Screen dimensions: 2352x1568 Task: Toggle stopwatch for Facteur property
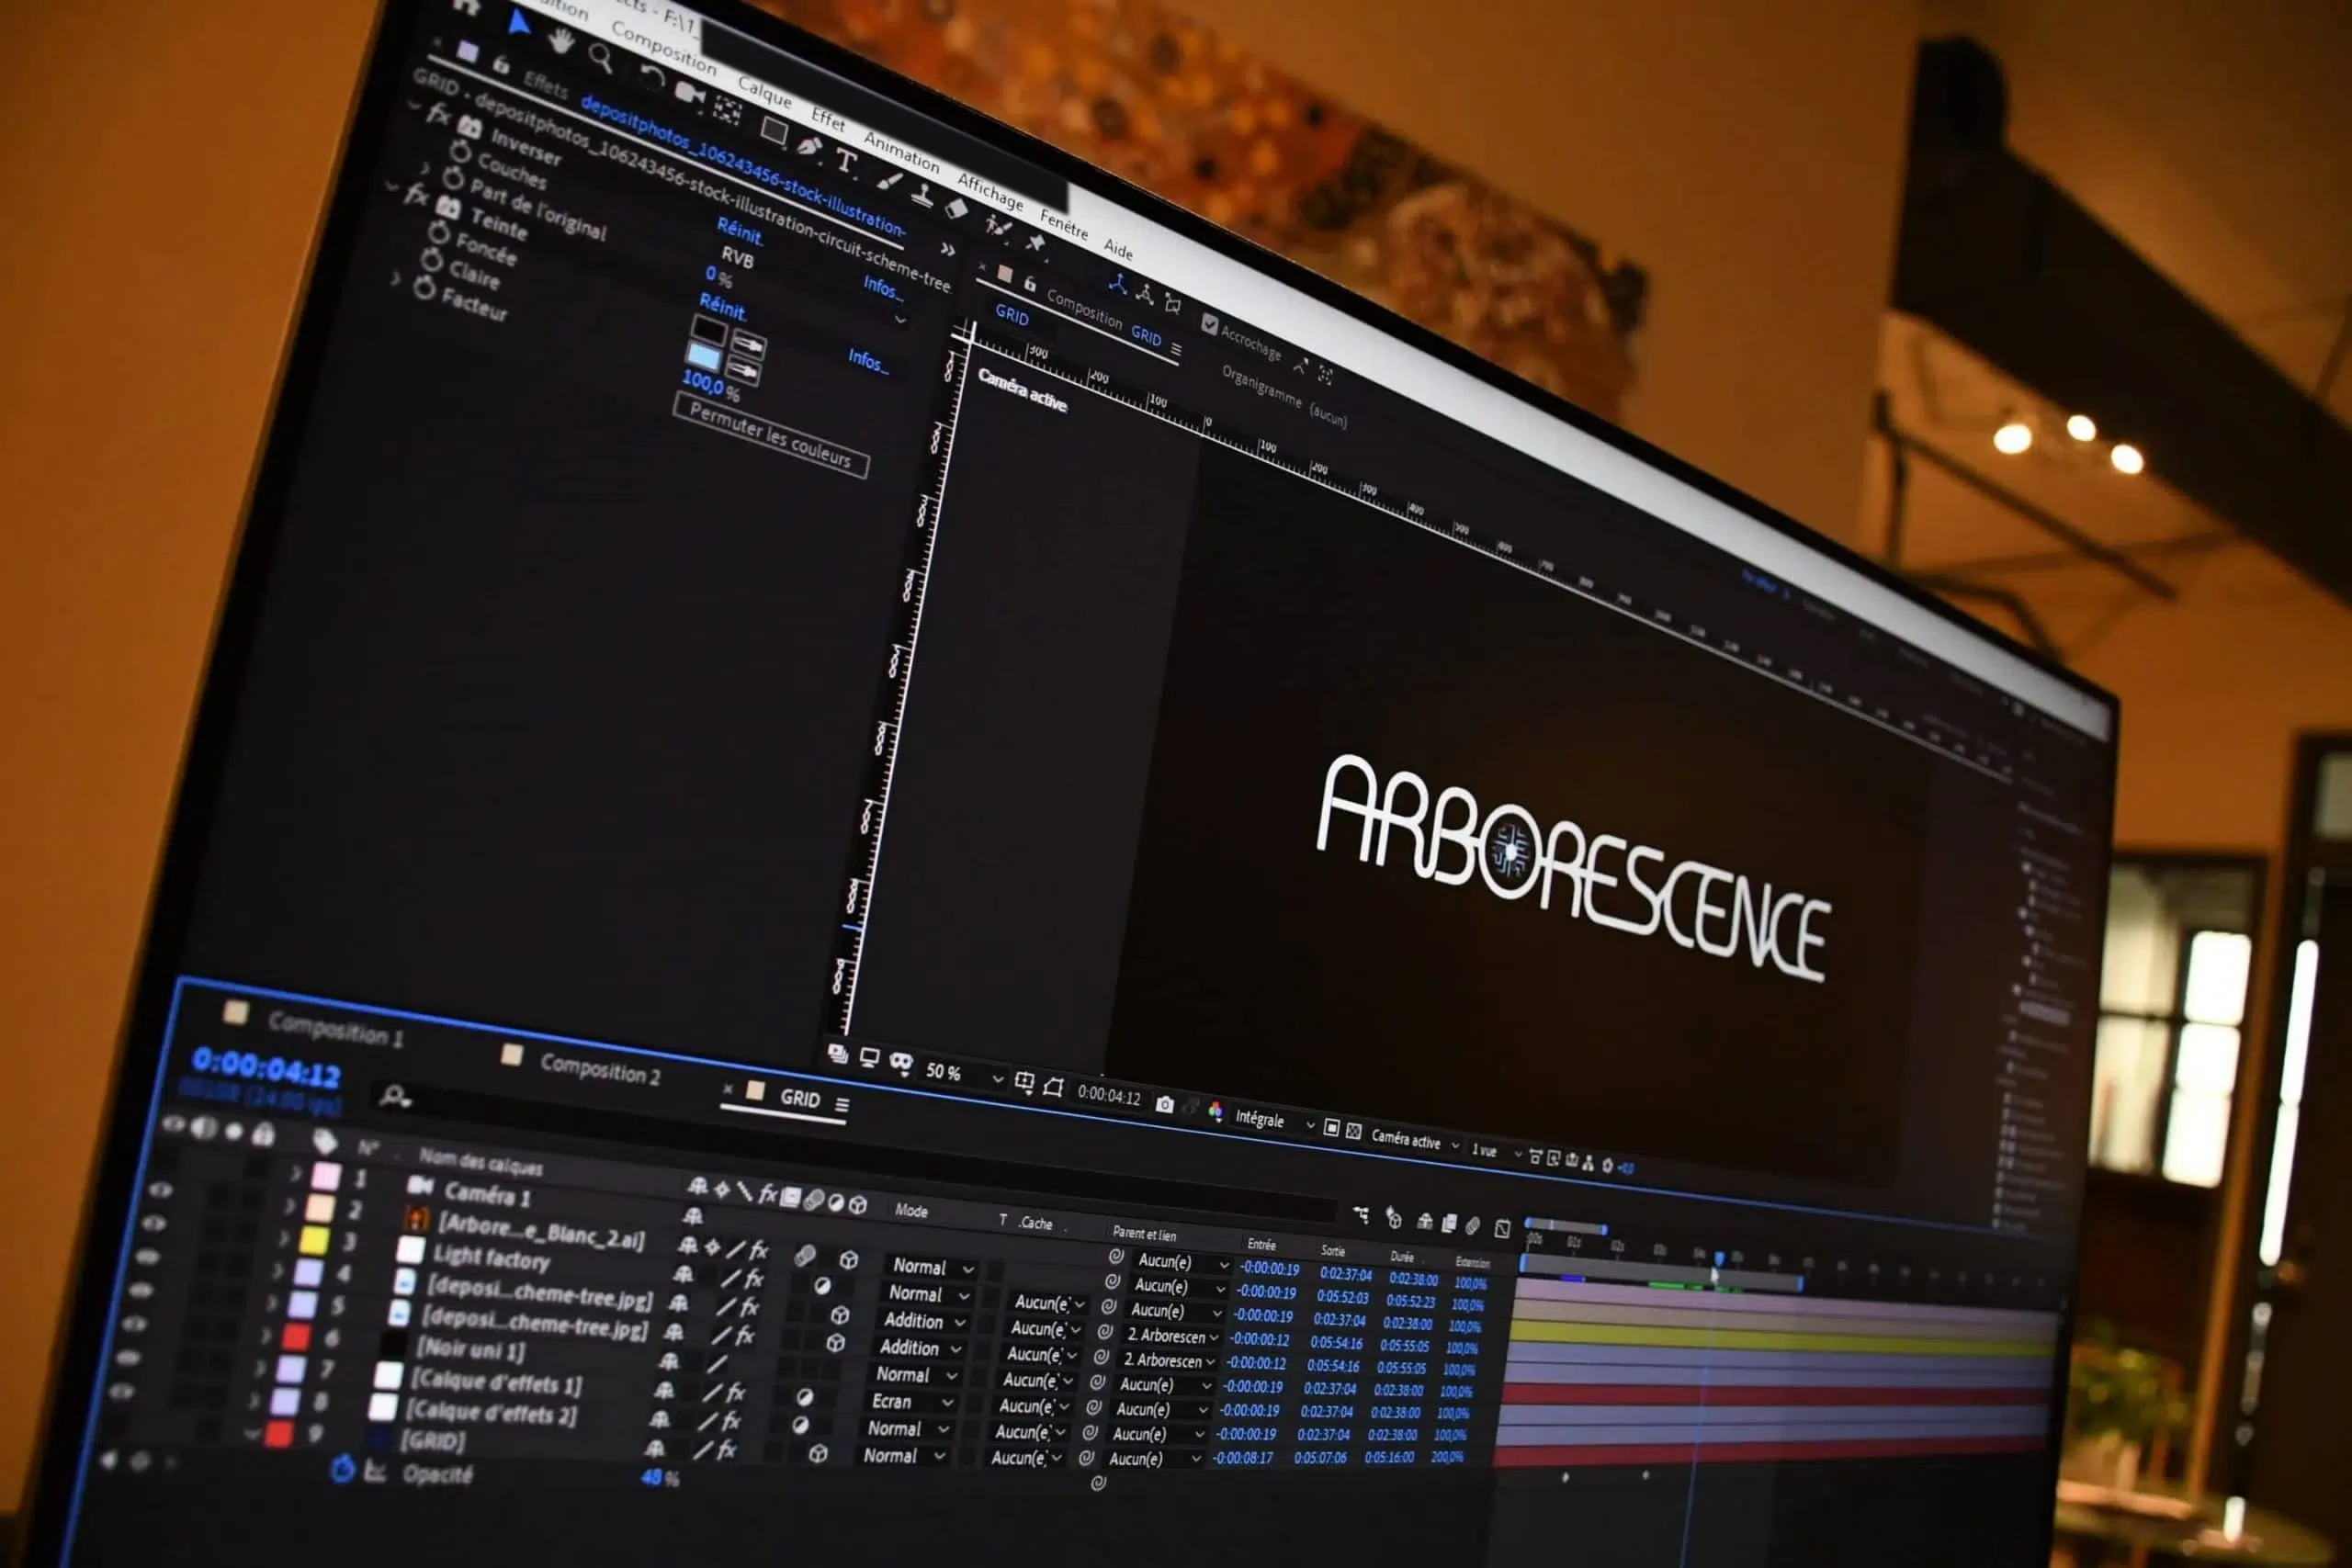click(x=424, y=288)
